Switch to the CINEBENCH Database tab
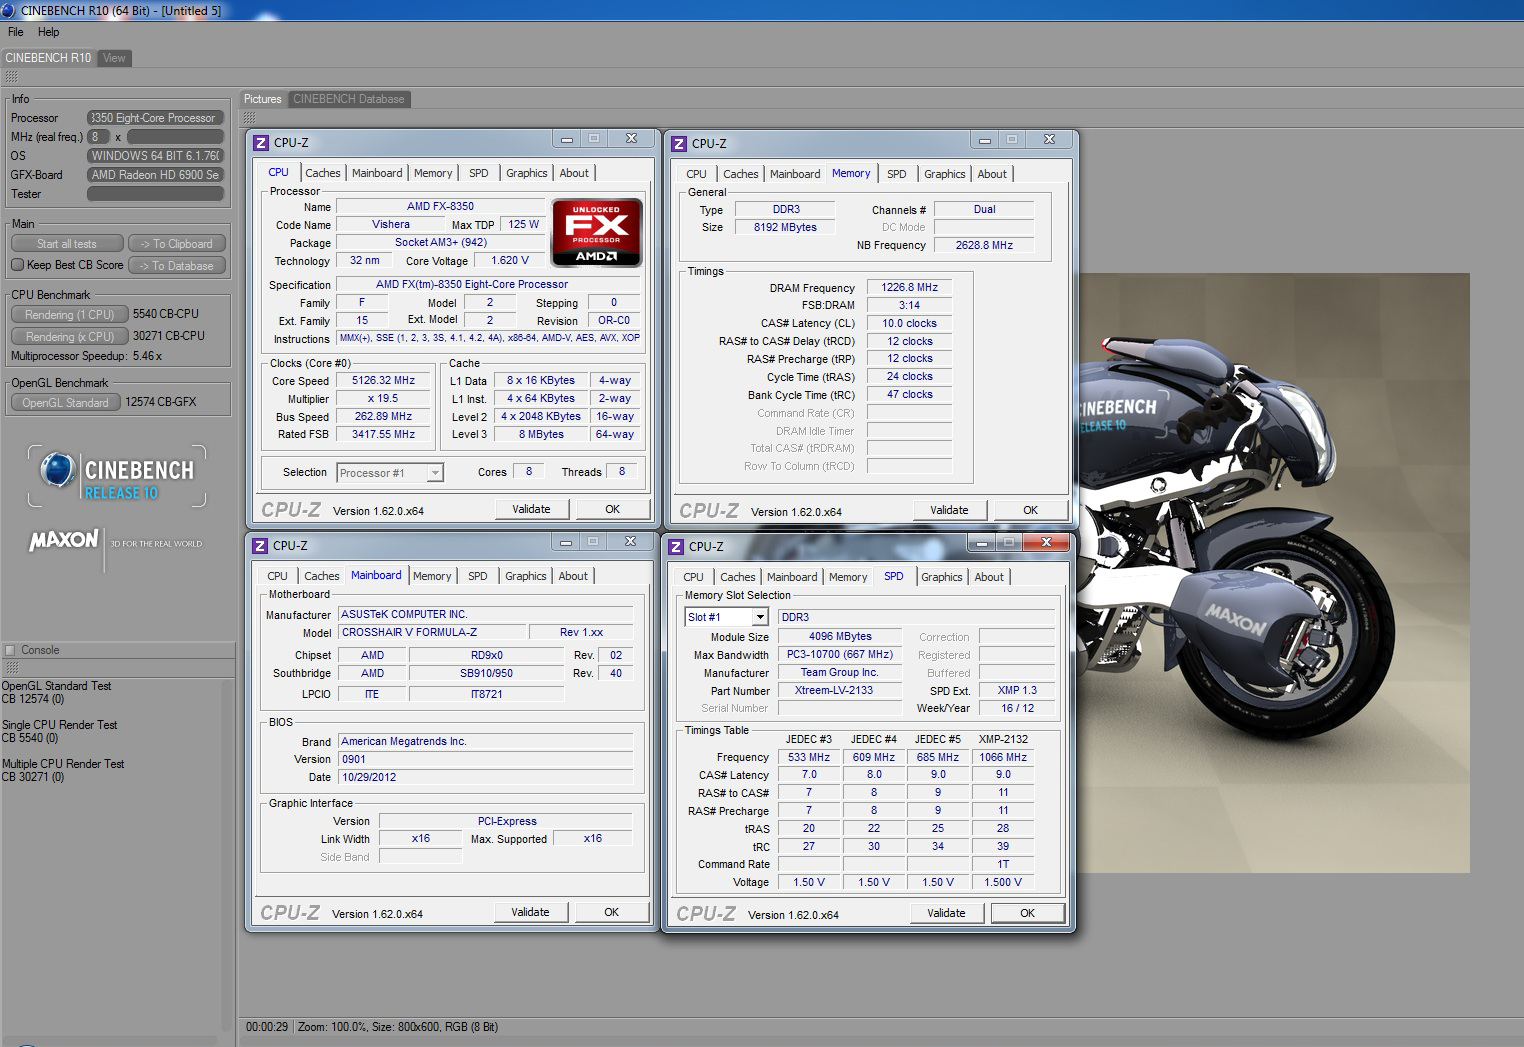 point(348,99)
